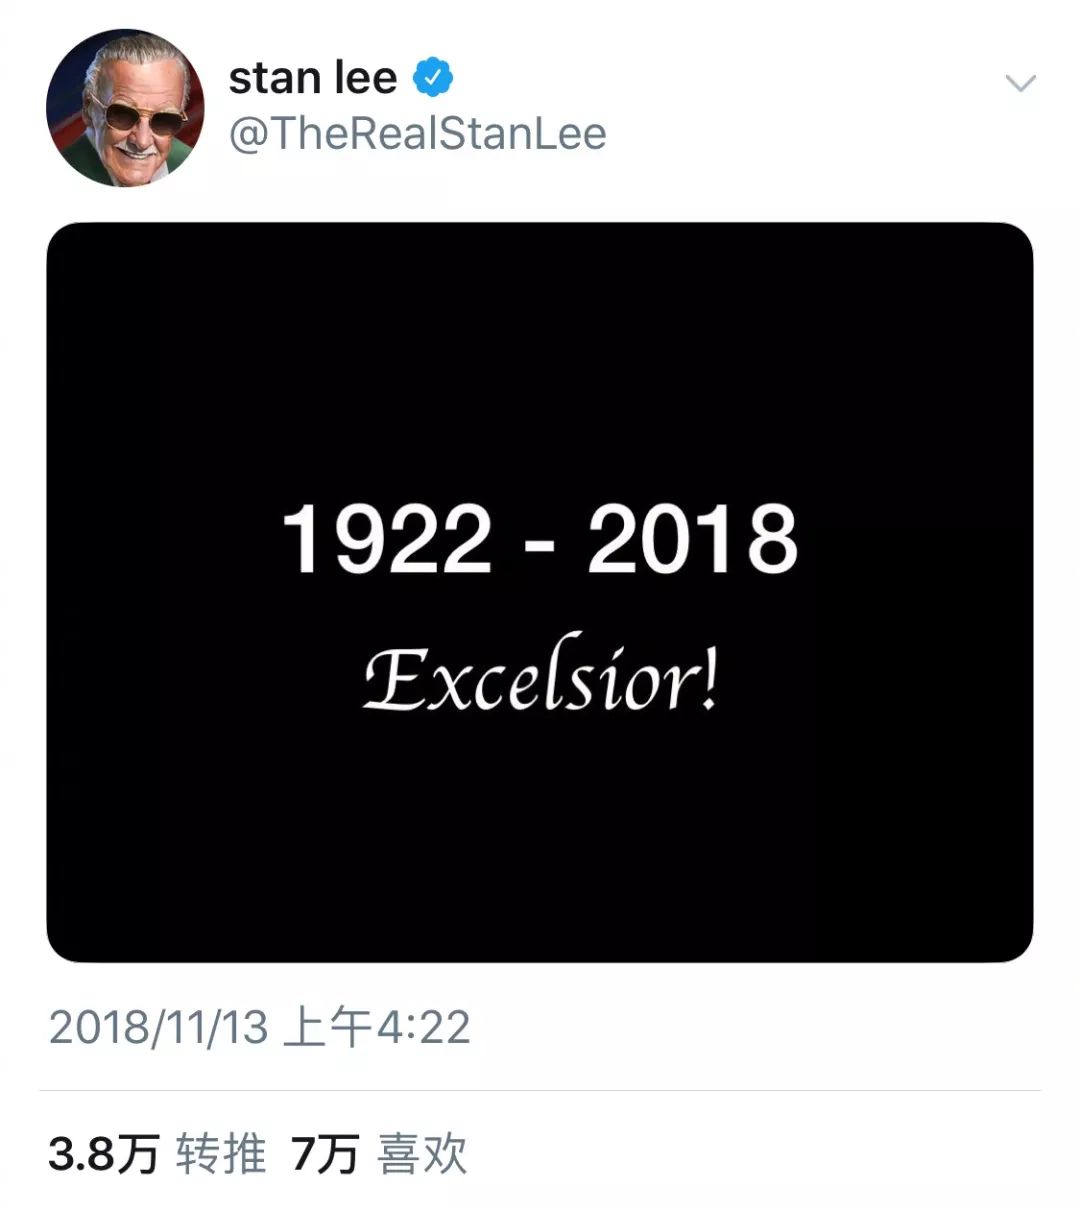
Task: Click the 2018/11/13 tweet date
Action: click(158, 1027)
